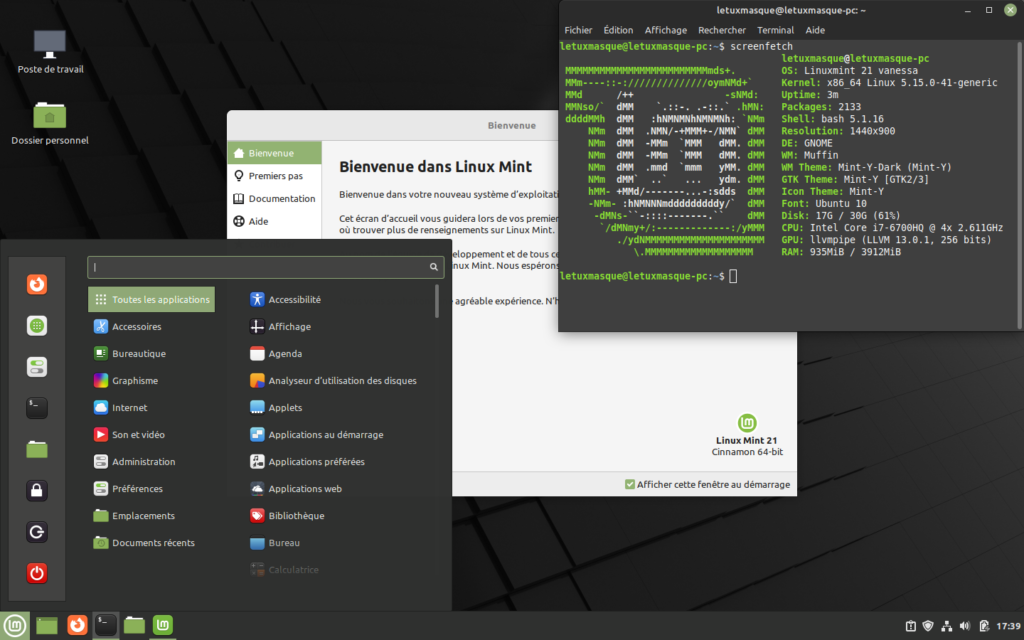Screen dimensions: 1024x640
Task: Open Documentation section in welcome window
Action: (274, 199)
